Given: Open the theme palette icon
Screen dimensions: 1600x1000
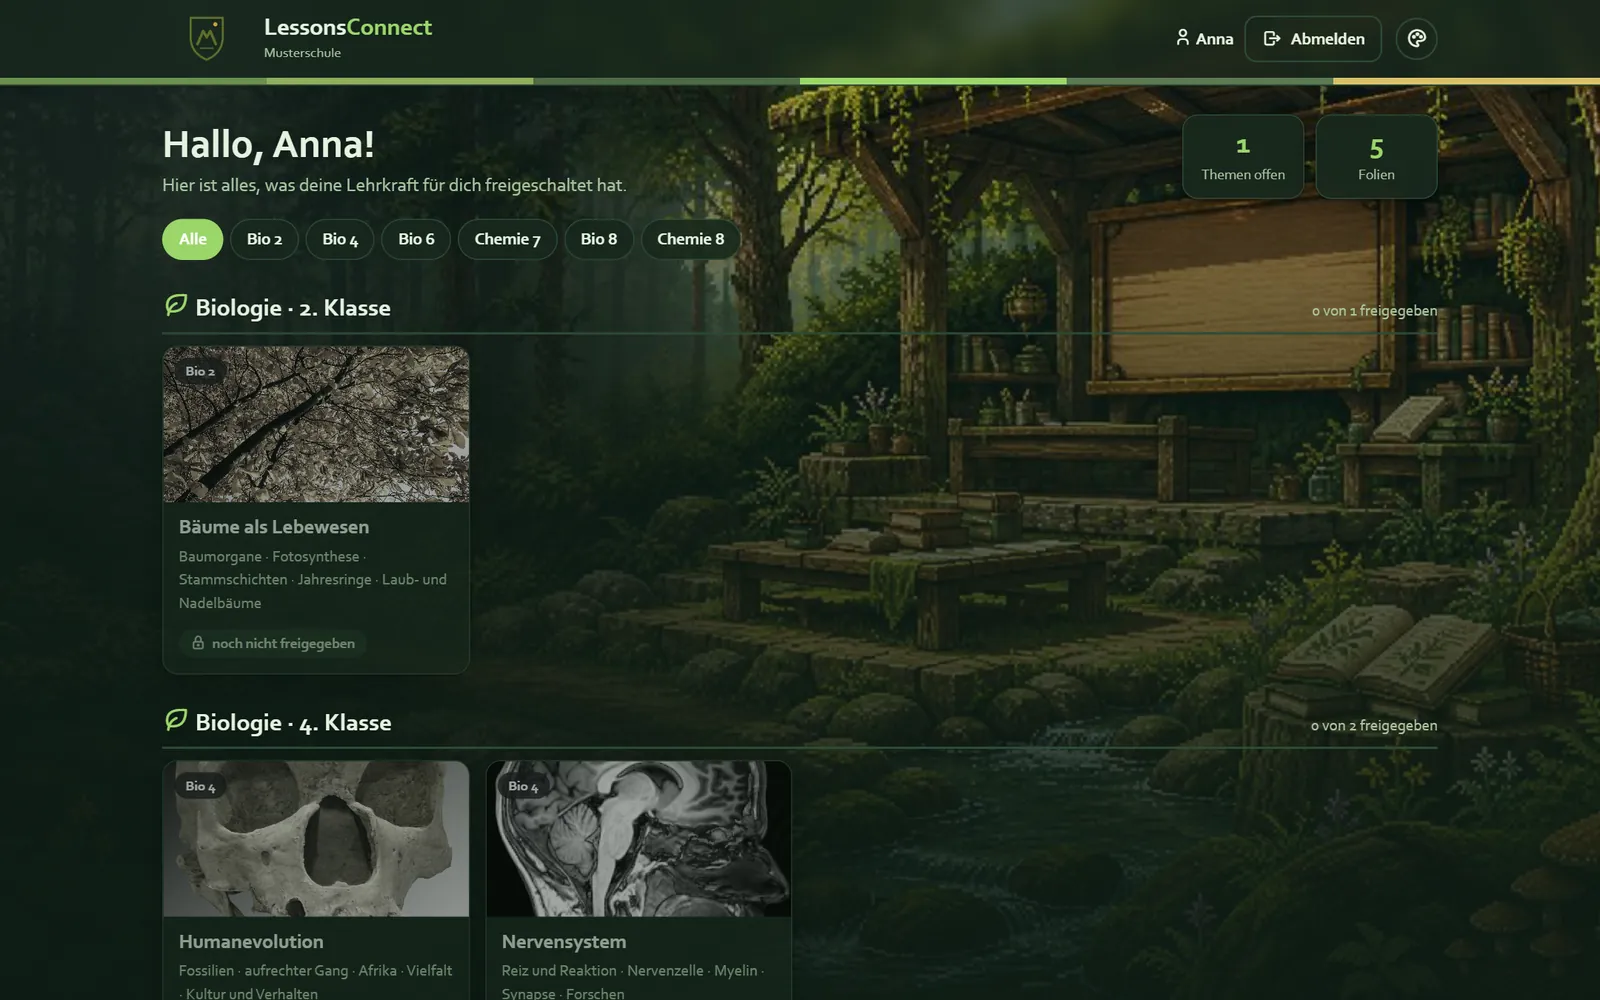Looking at the screenshot, I should tap(1416, 38).
